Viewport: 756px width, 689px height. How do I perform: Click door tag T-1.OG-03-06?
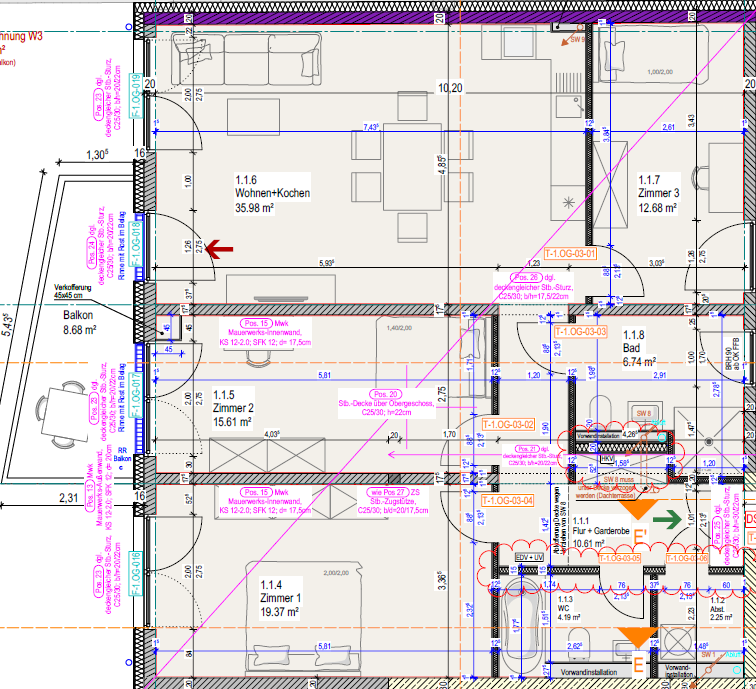point(687,558)
